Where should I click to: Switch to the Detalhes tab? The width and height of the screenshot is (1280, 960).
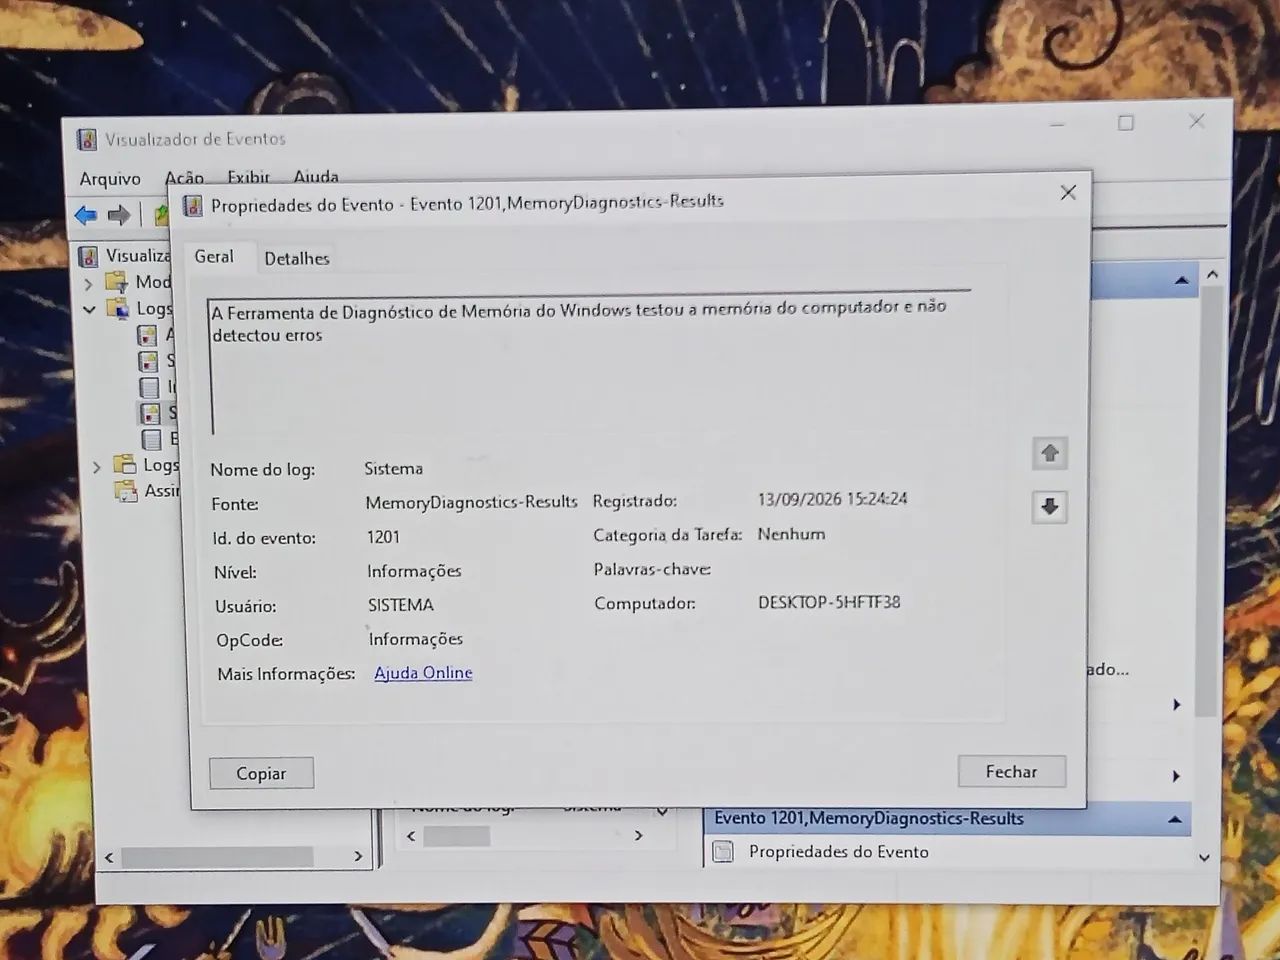(x=297, y=258)
